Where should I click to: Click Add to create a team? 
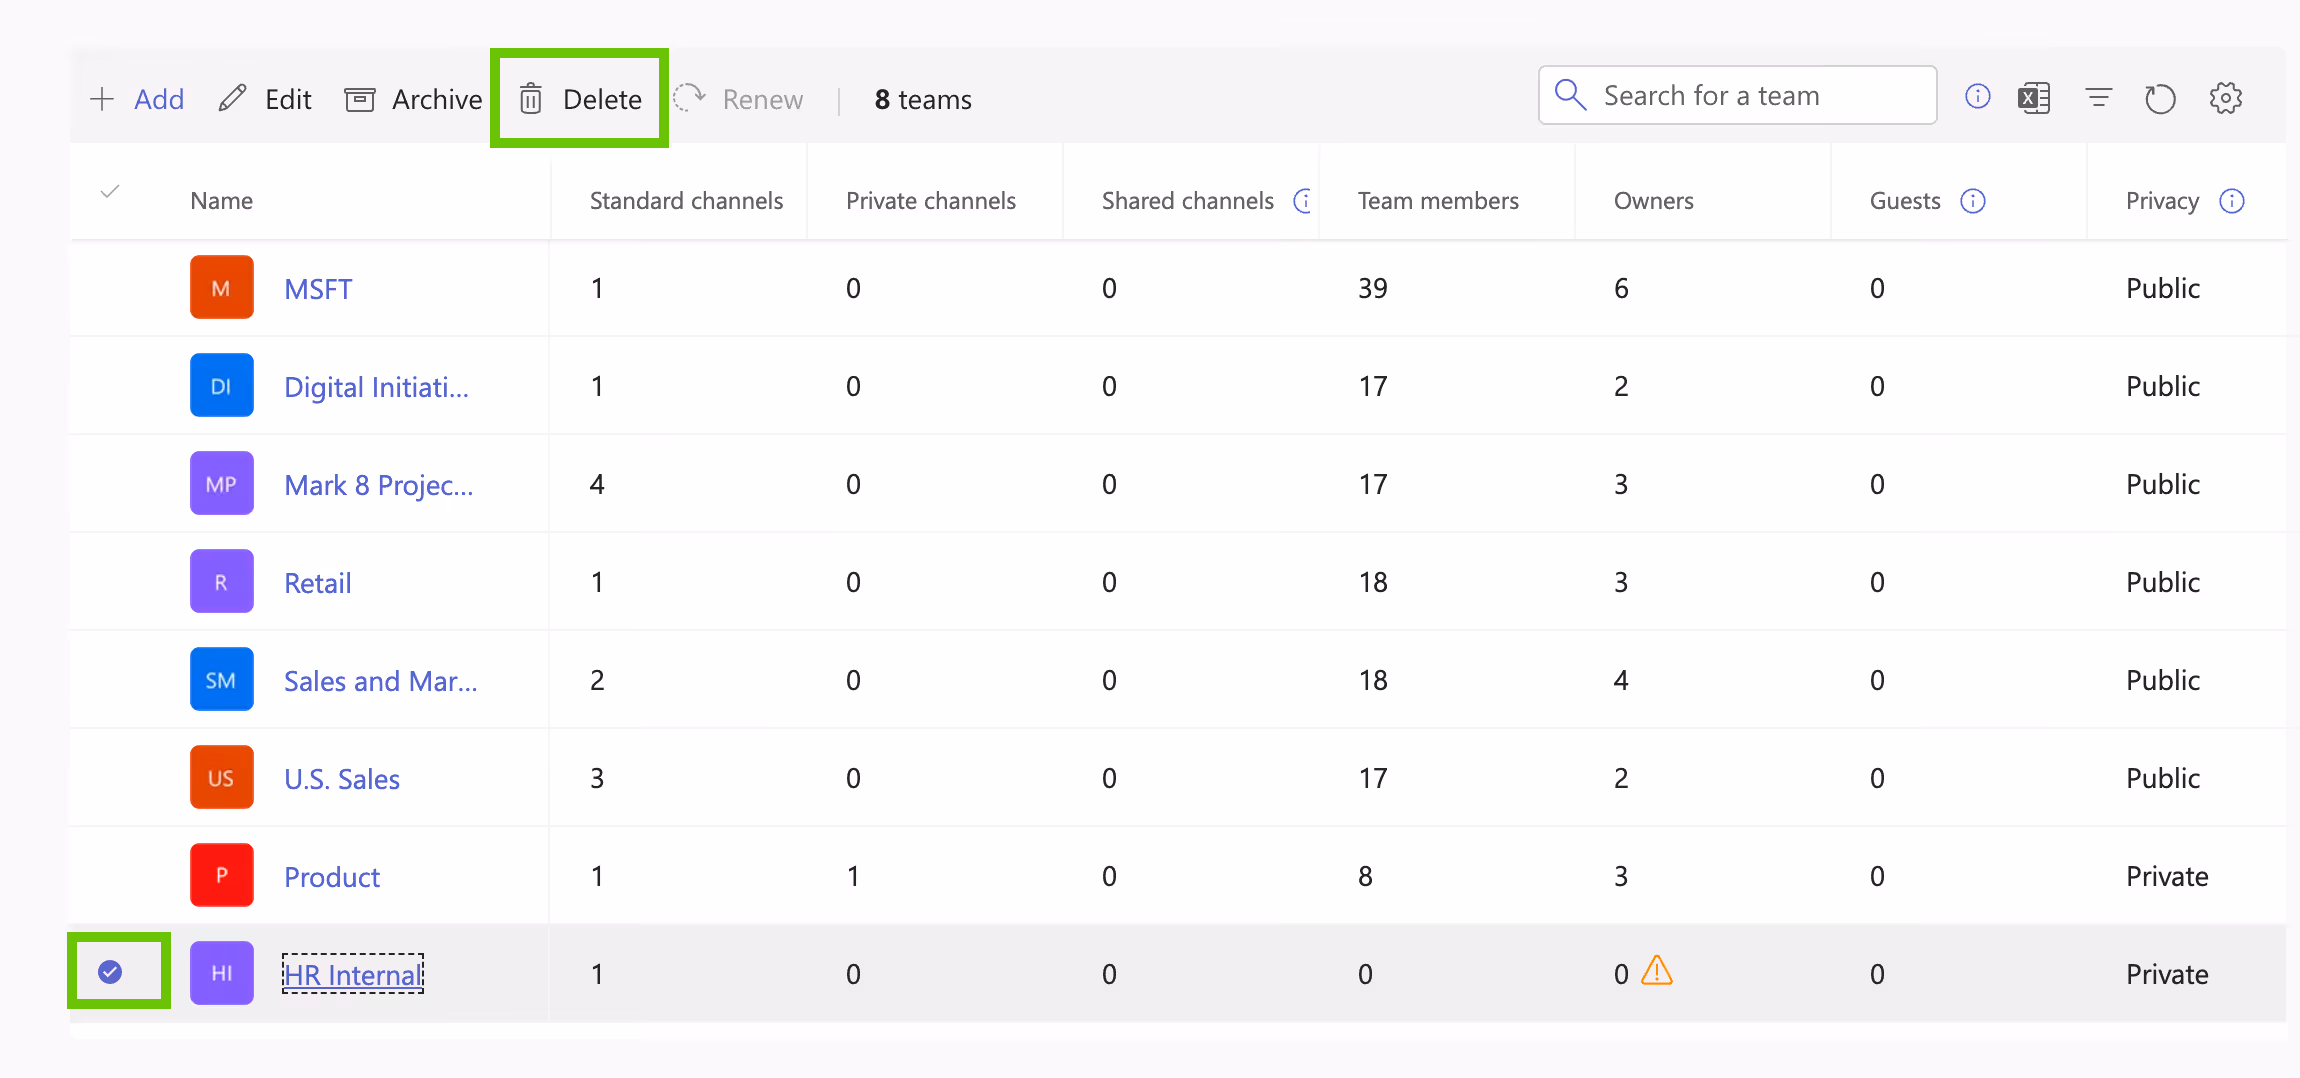[x=138, y=99]
